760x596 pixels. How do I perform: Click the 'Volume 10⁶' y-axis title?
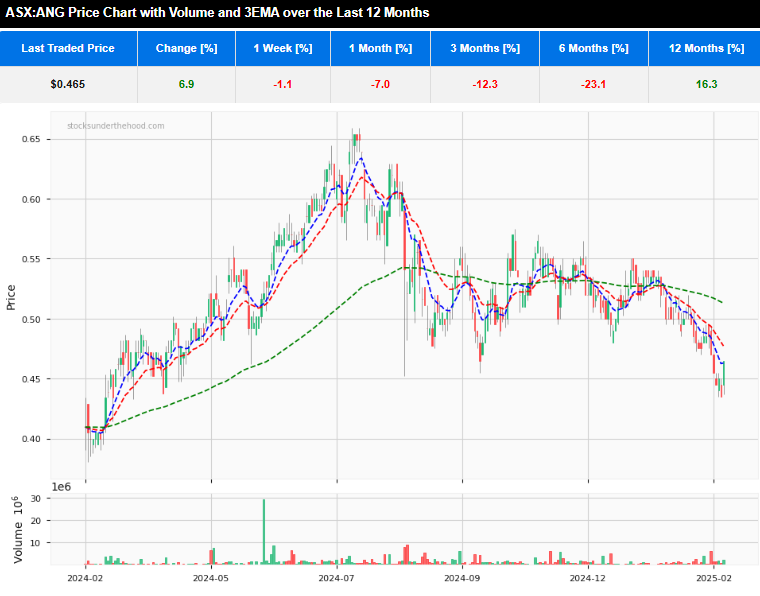pyautogui.click(x=17, y=530)
